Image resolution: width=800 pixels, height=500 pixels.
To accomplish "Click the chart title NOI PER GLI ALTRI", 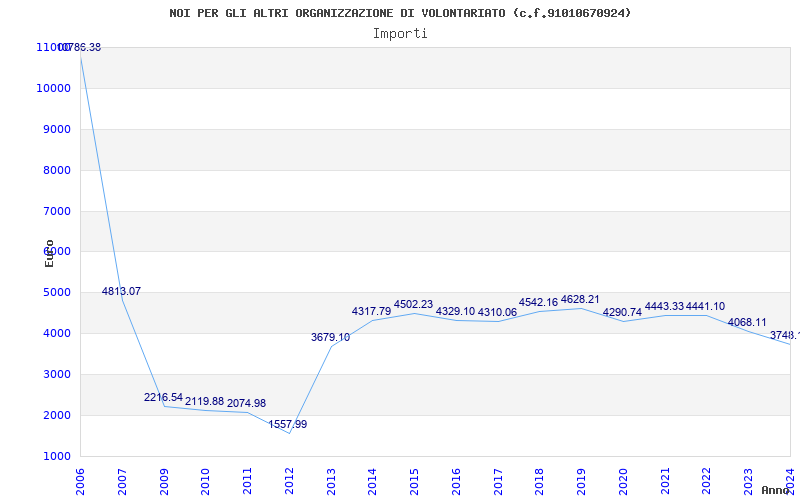I will (x=400, y=13).
